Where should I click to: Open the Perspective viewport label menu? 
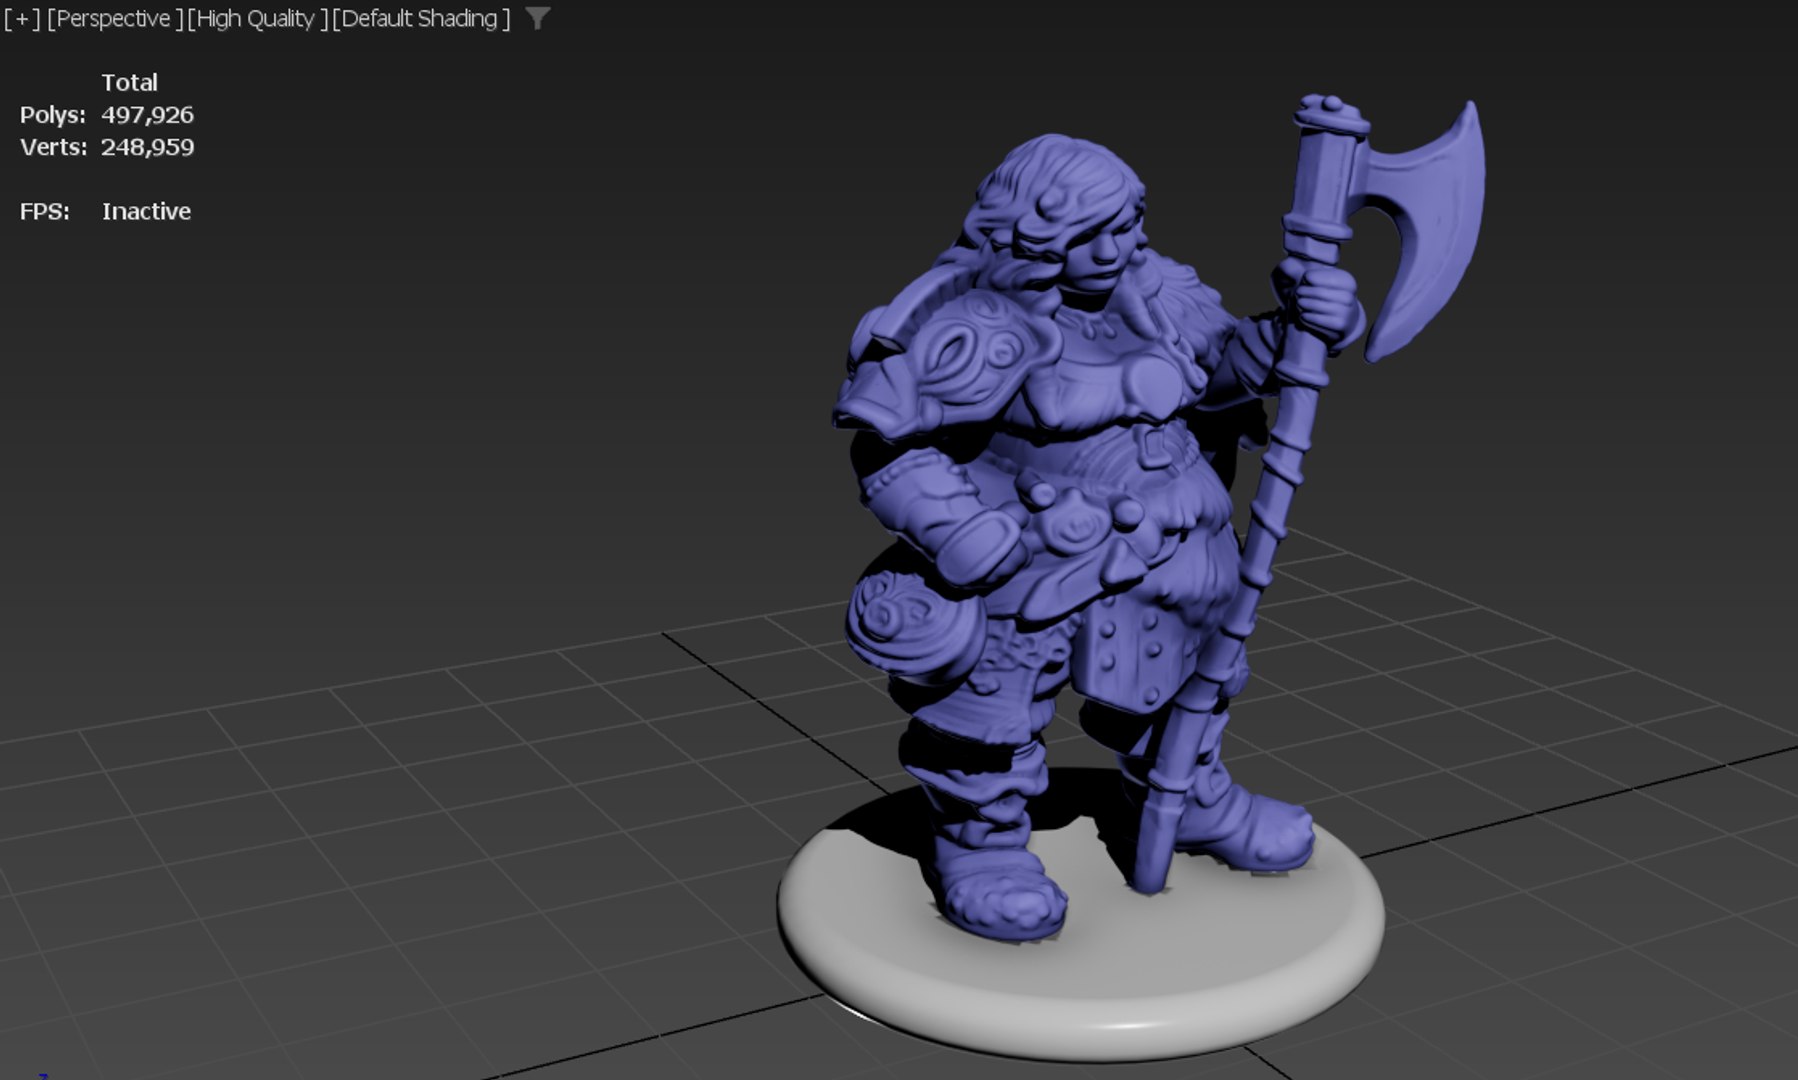[x=115, y=19]
